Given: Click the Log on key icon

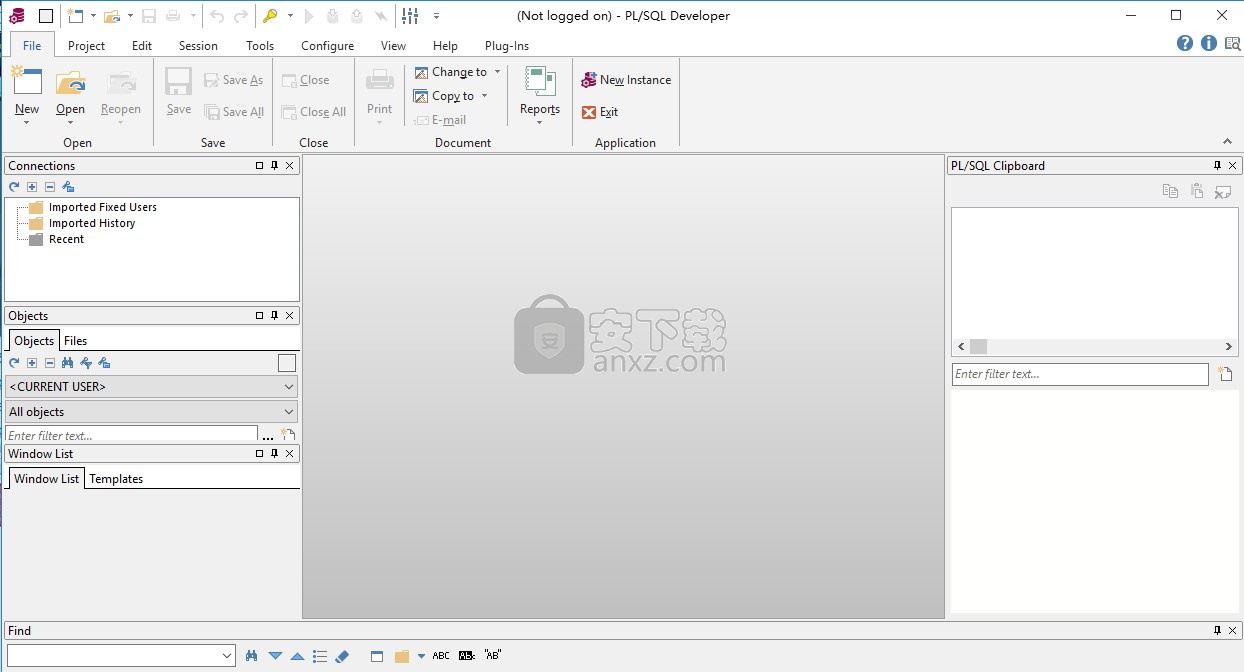Looking at the screenshot, I should tap(270, 15).
